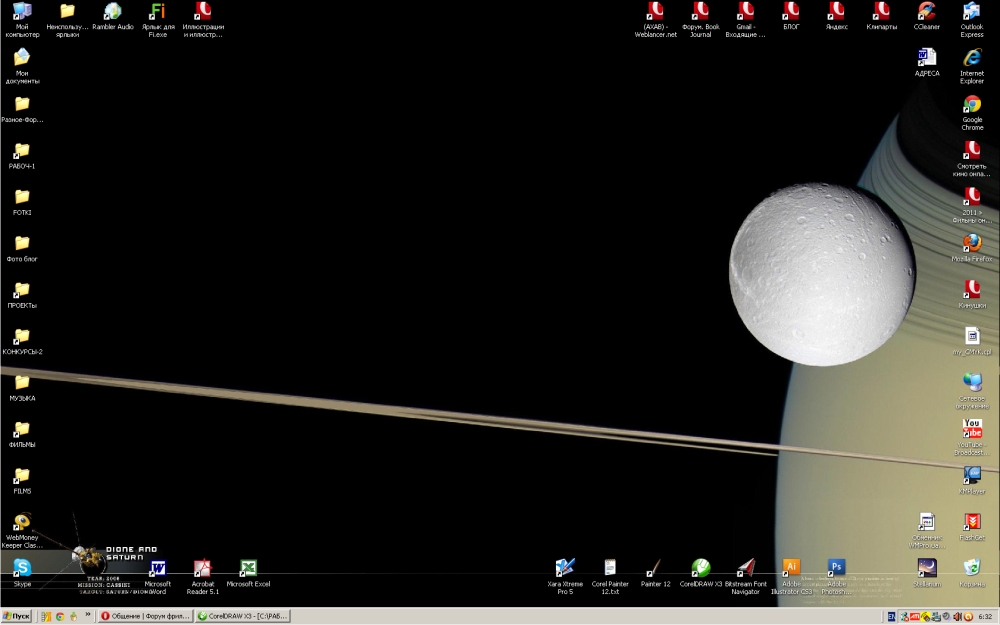Launch Acrobat Reader 5.1 icon

pos(202,577)
